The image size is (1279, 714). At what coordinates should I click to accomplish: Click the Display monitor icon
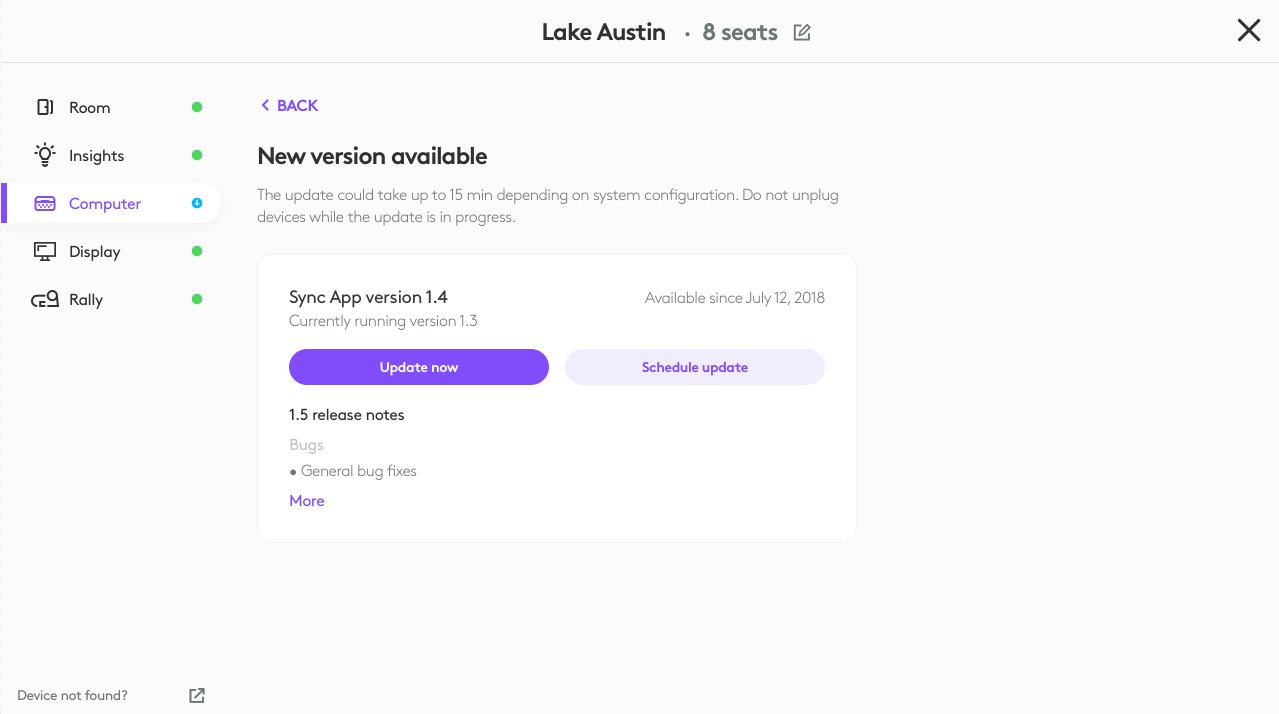click(45, 251)
